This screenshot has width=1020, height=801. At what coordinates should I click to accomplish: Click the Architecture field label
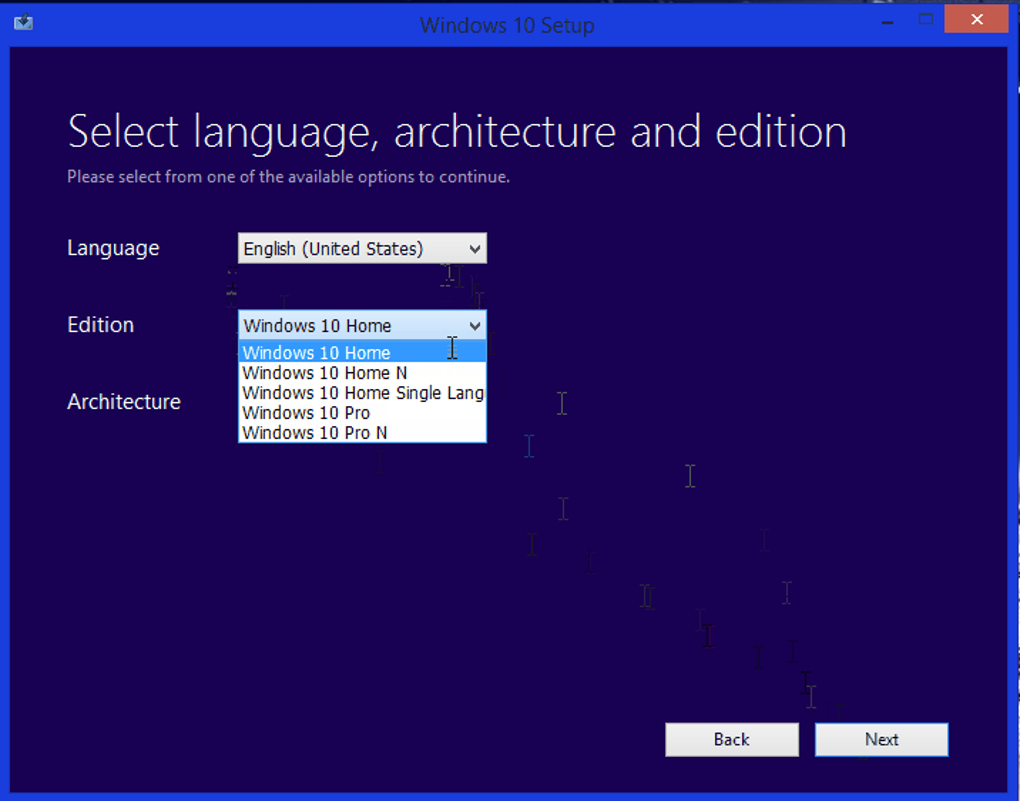(x=124, y=401)
